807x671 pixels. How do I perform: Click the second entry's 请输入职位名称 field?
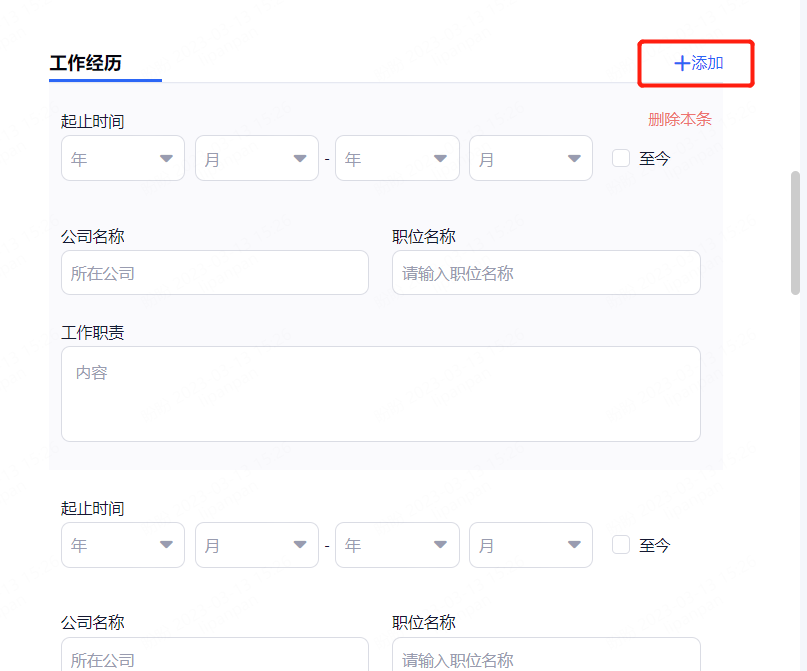point(546,656)
